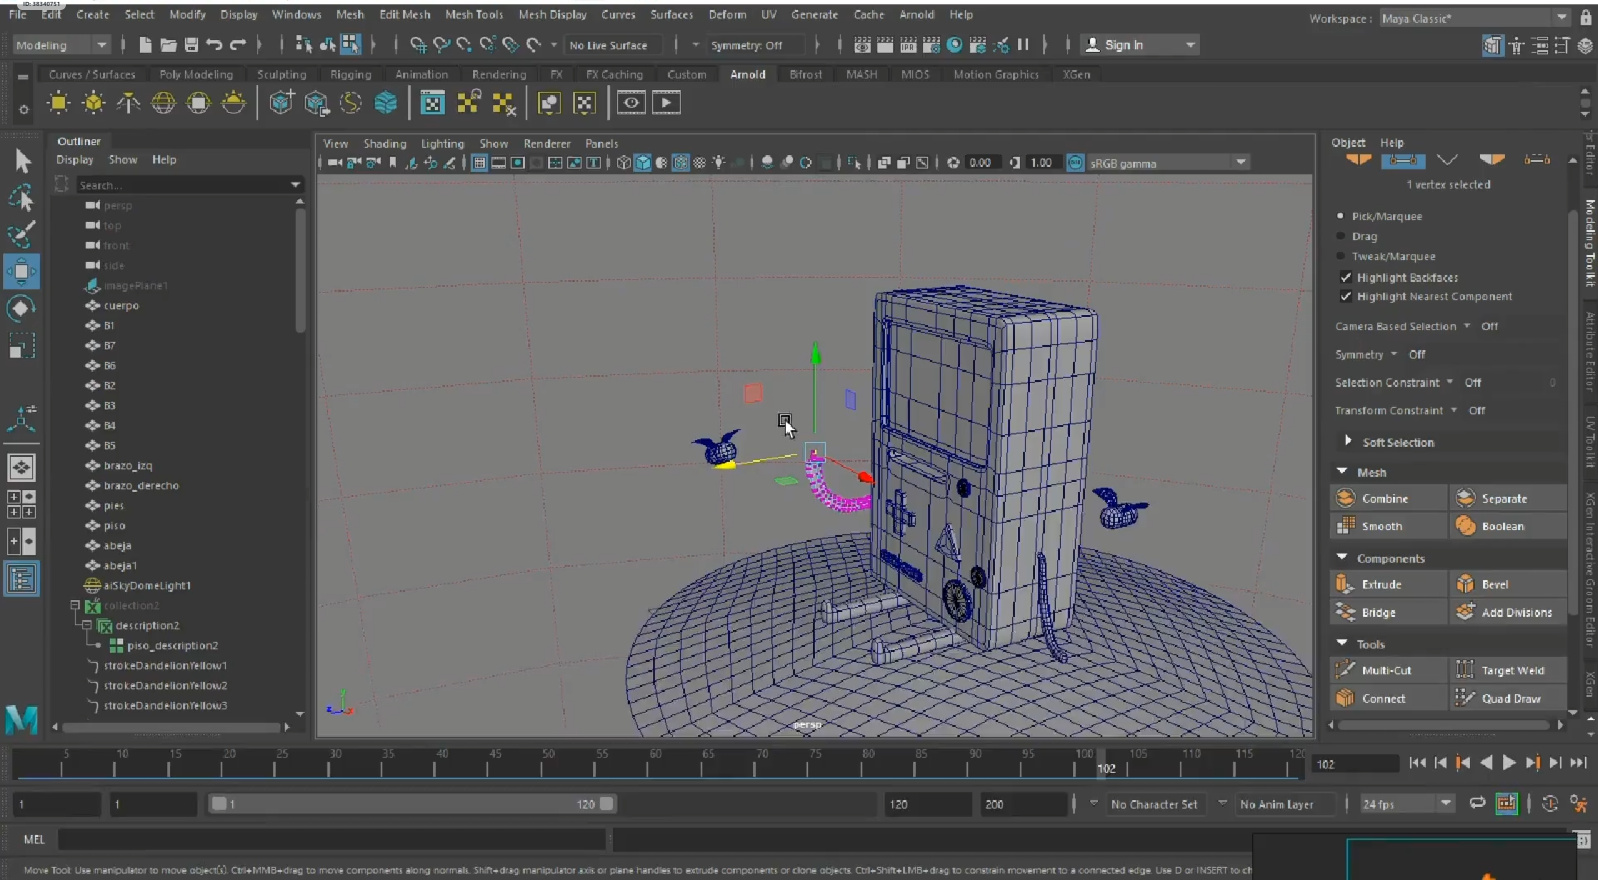Open the Mesh Tools menu
This screenshot has height=880, width=1598.
coord(474,15)
